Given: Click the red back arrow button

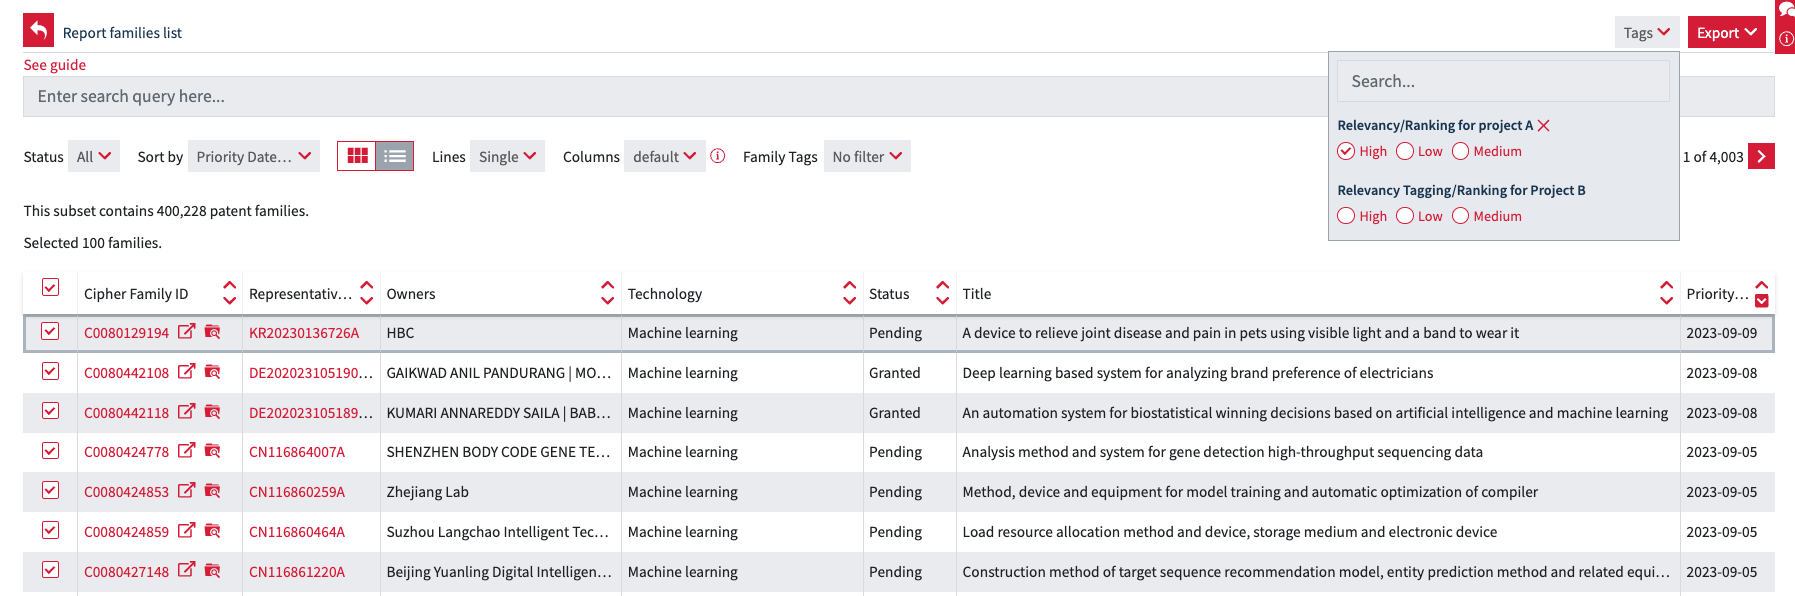Looking at the screenshot, I should (39, 31).
